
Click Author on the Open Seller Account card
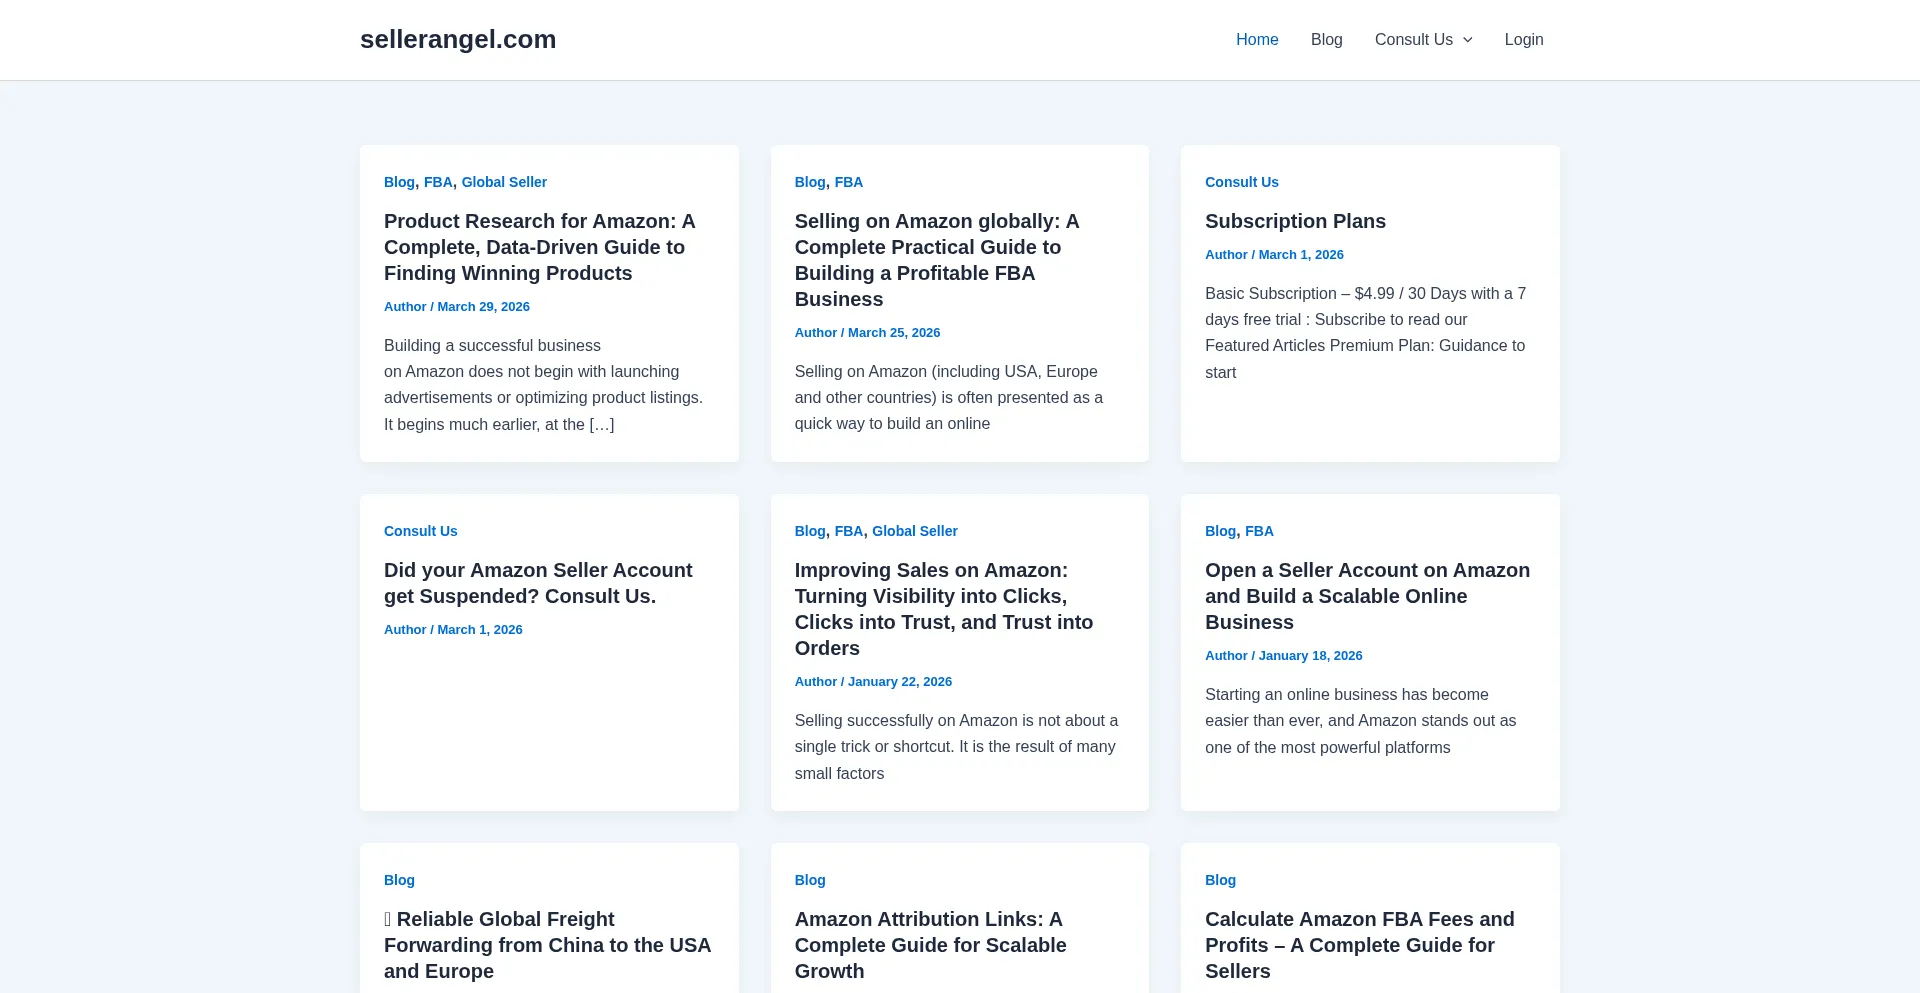pyautogui.click(x=1226, y=656)
